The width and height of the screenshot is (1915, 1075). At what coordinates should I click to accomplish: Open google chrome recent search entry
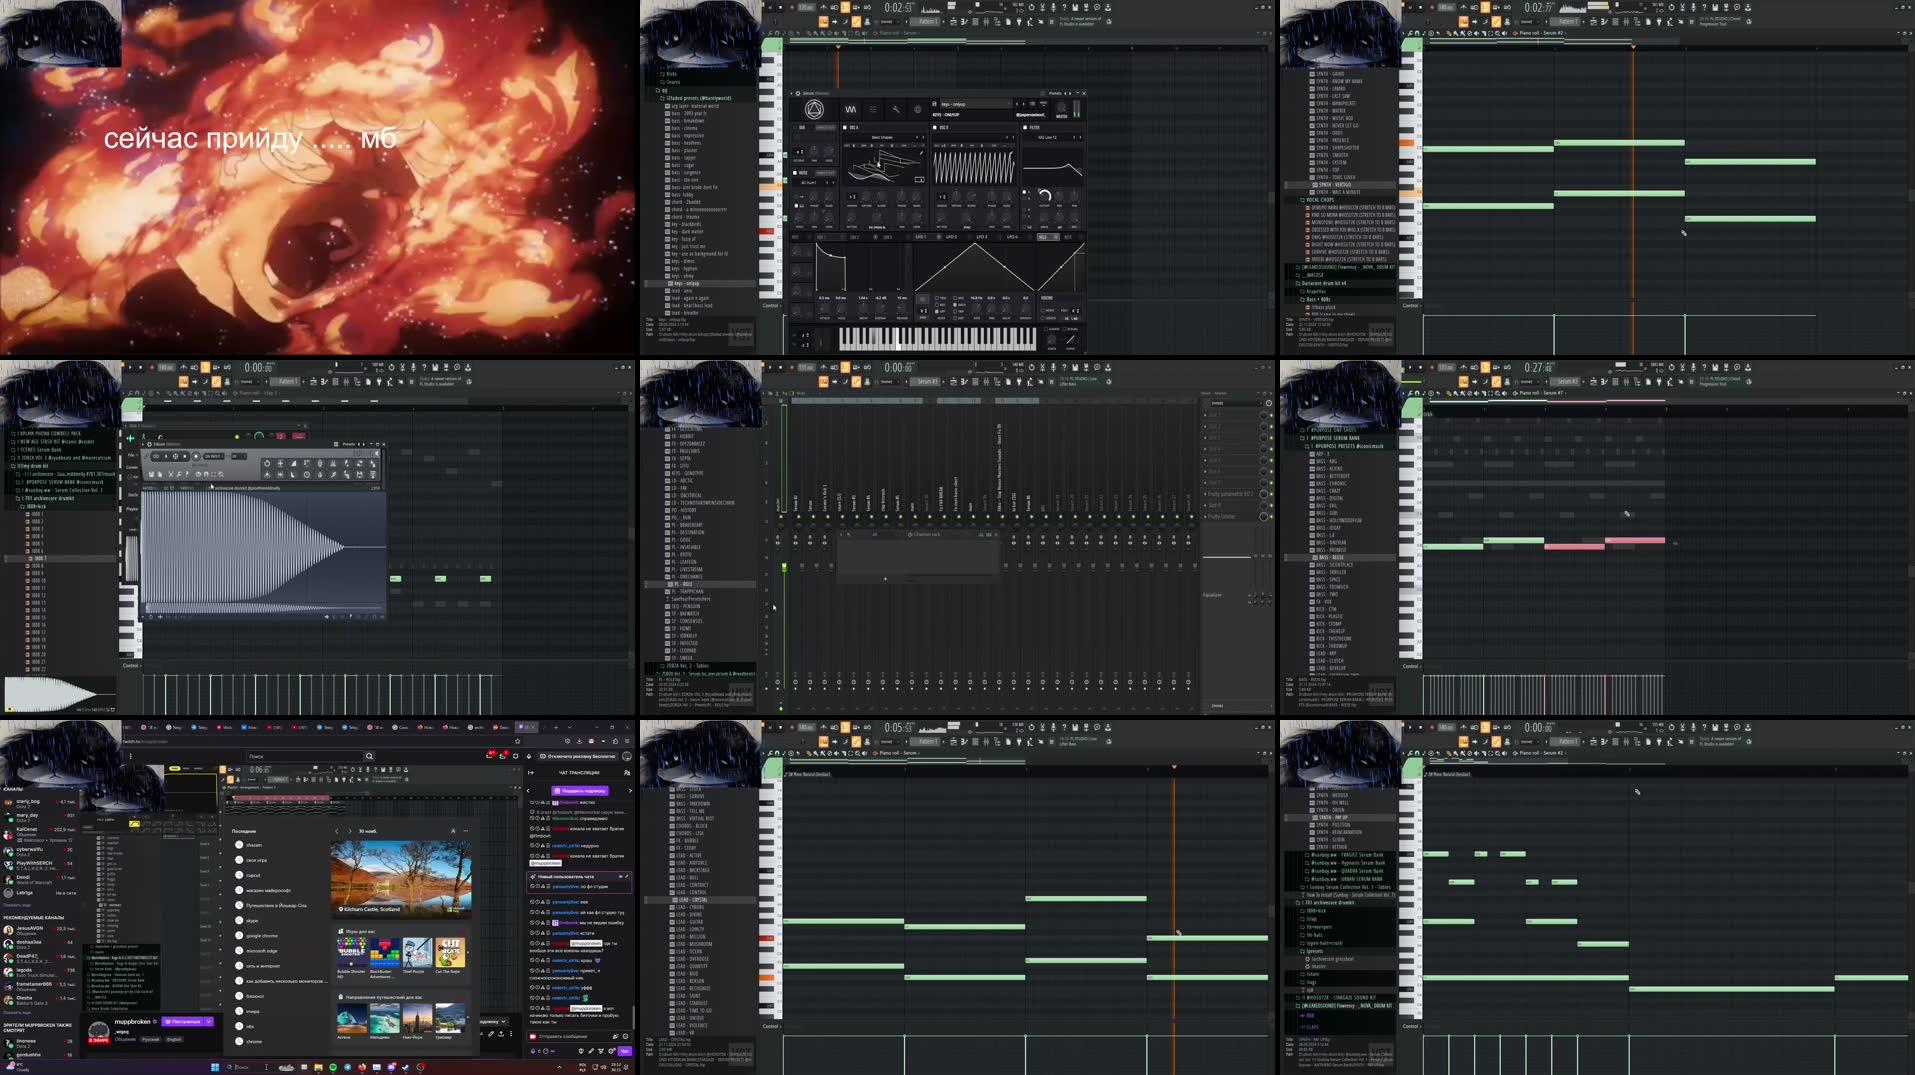263,936
